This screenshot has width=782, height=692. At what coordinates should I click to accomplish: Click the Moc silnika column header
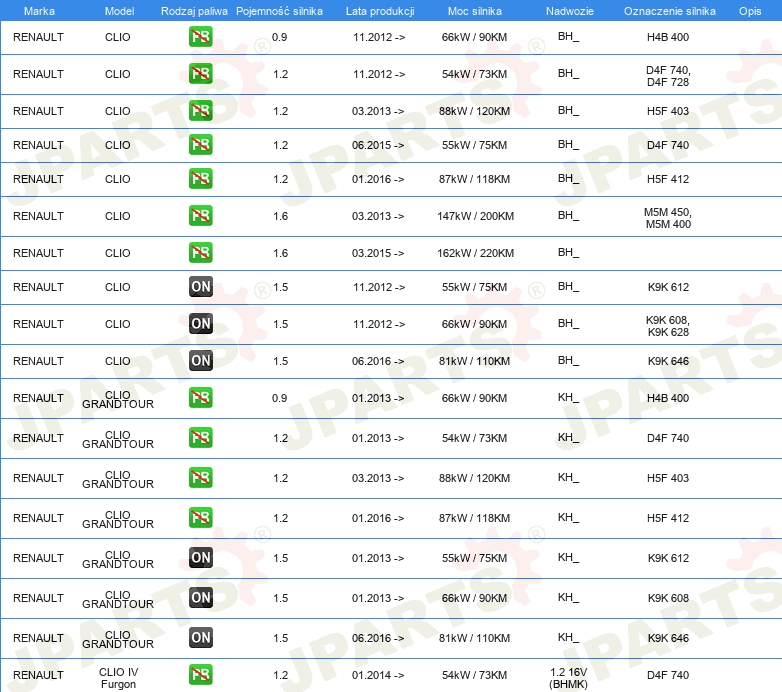474,11
